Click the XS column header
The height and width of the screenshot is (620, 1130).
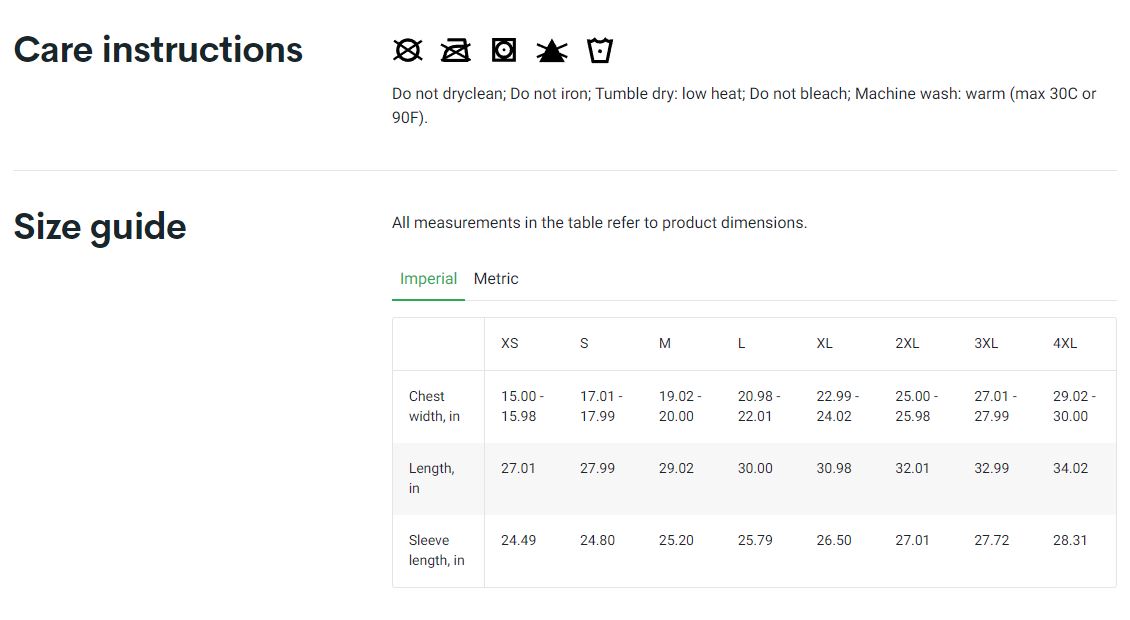point(510,343)
